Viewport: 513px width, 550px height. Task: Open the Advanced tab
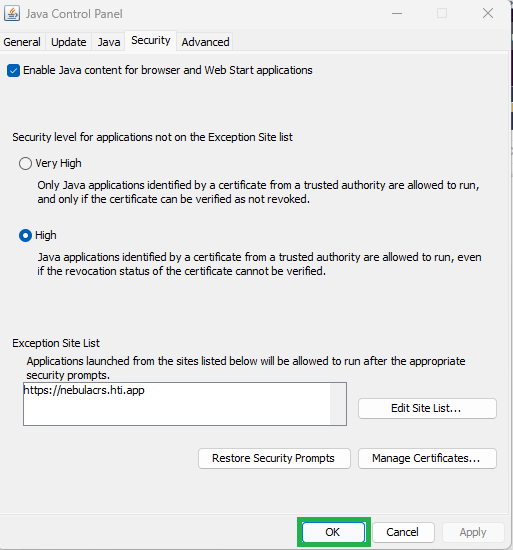point(205,42)
